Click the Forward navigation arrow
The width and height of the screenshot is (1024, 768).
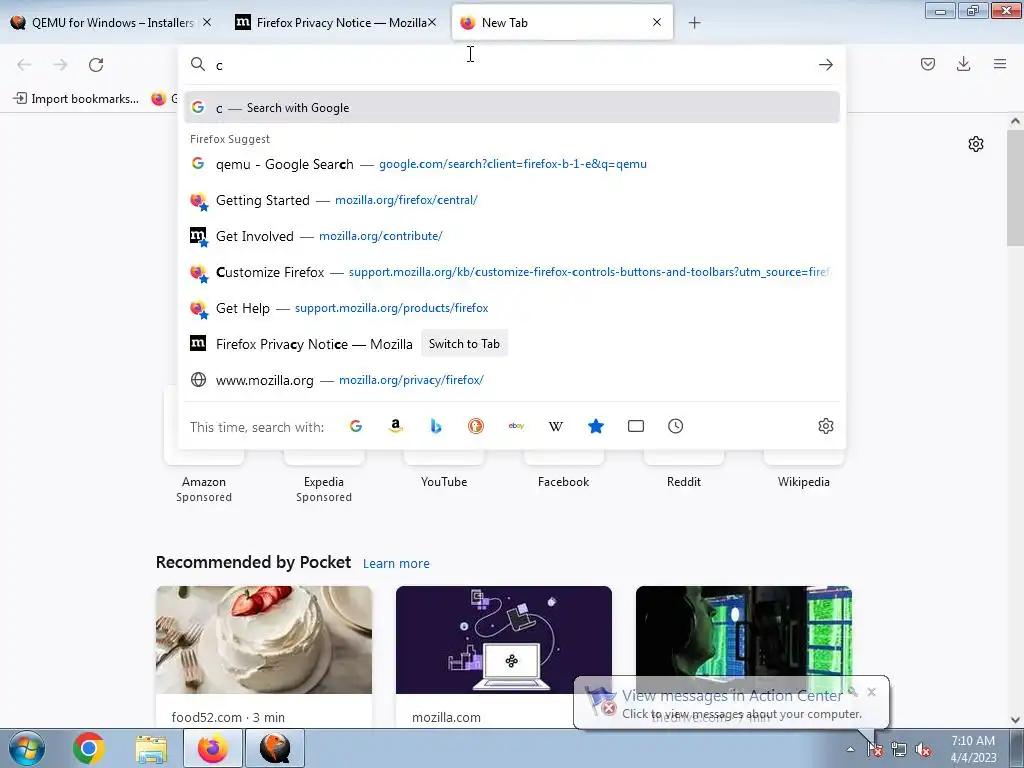pos(60,65)
